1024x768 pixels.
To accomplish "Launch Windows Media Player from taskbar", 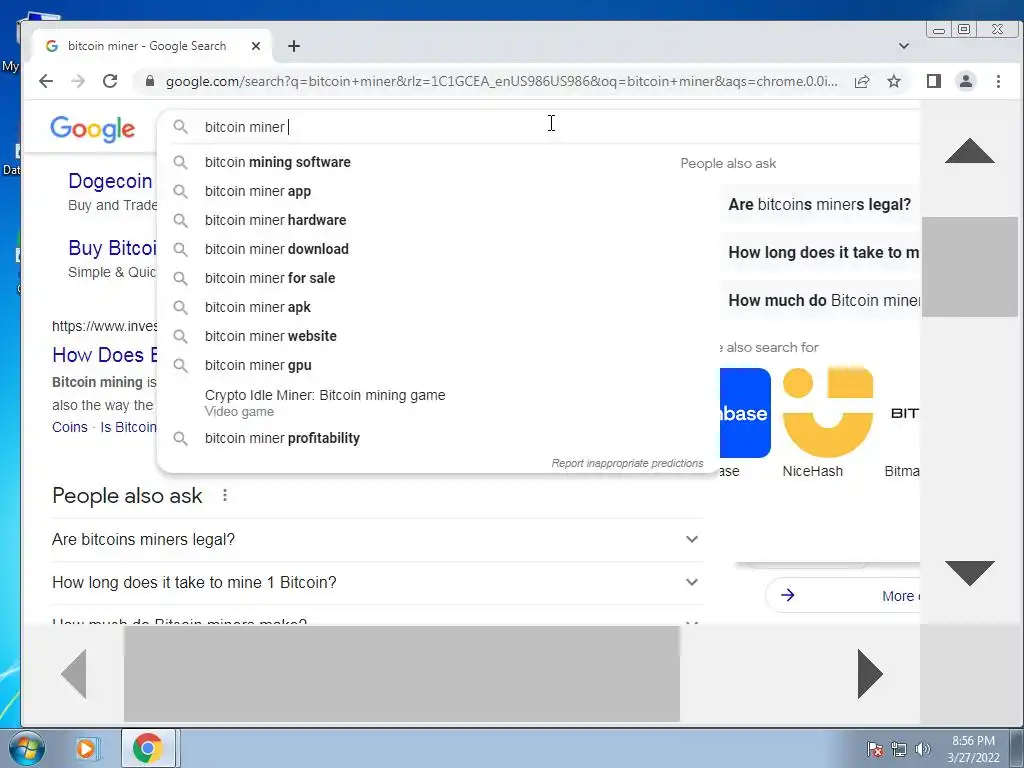I will click(86, 748).
